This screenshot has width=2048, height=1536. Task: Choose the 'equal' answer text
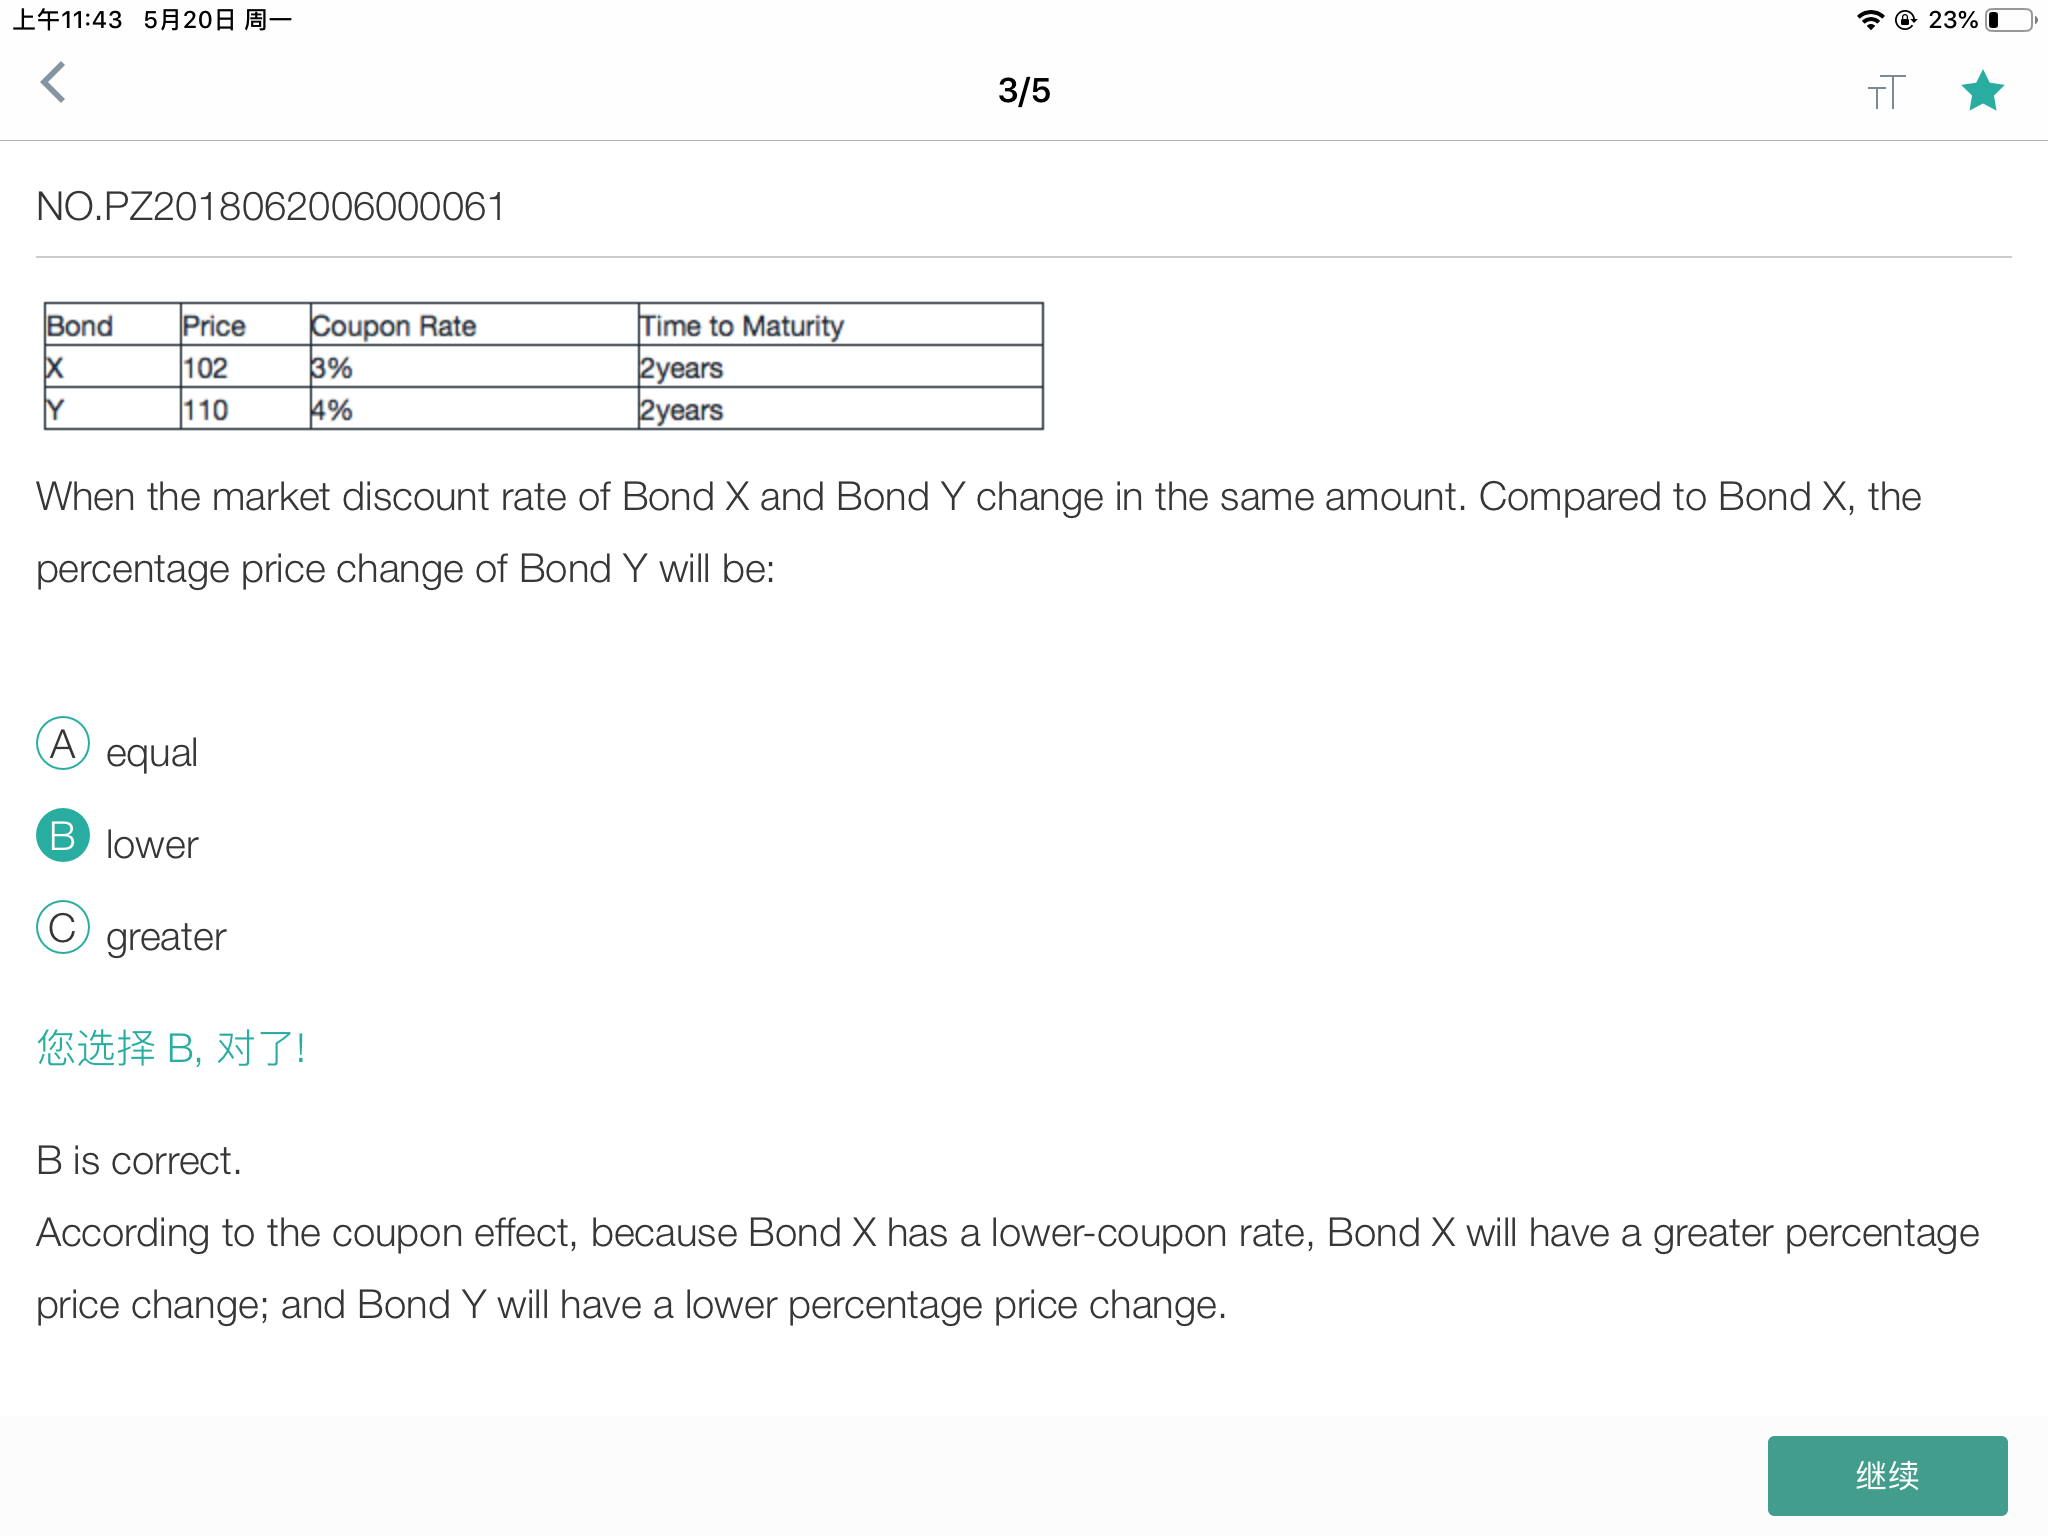(x=152, y=753)
